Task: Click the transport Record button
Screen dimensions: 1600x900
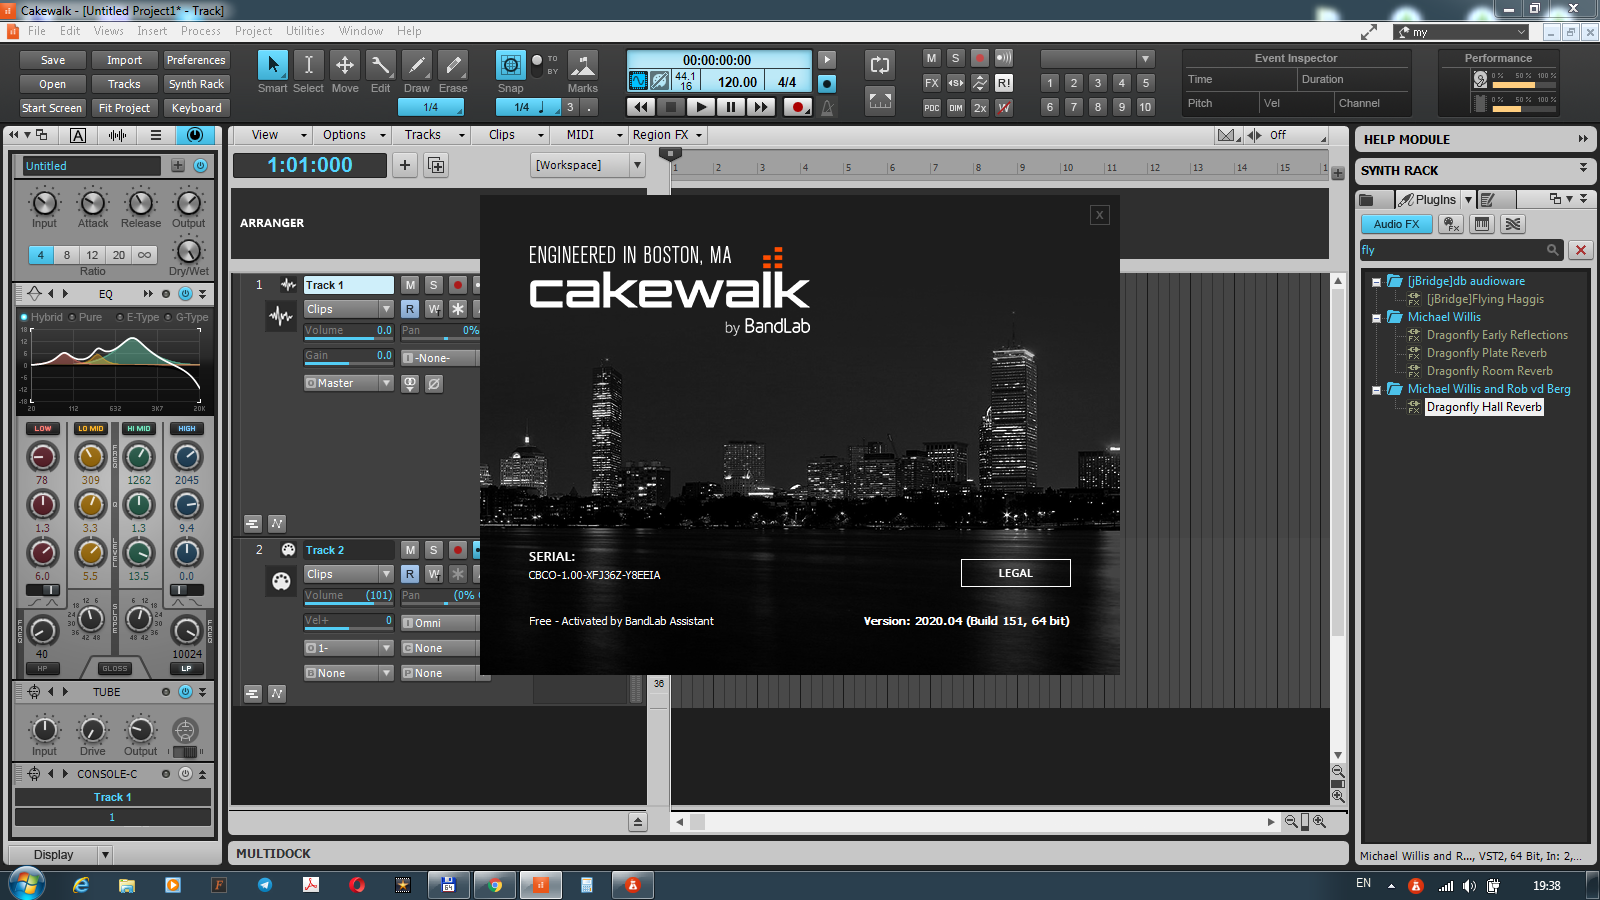Action: pyautogui.click(x=797, y=107)
